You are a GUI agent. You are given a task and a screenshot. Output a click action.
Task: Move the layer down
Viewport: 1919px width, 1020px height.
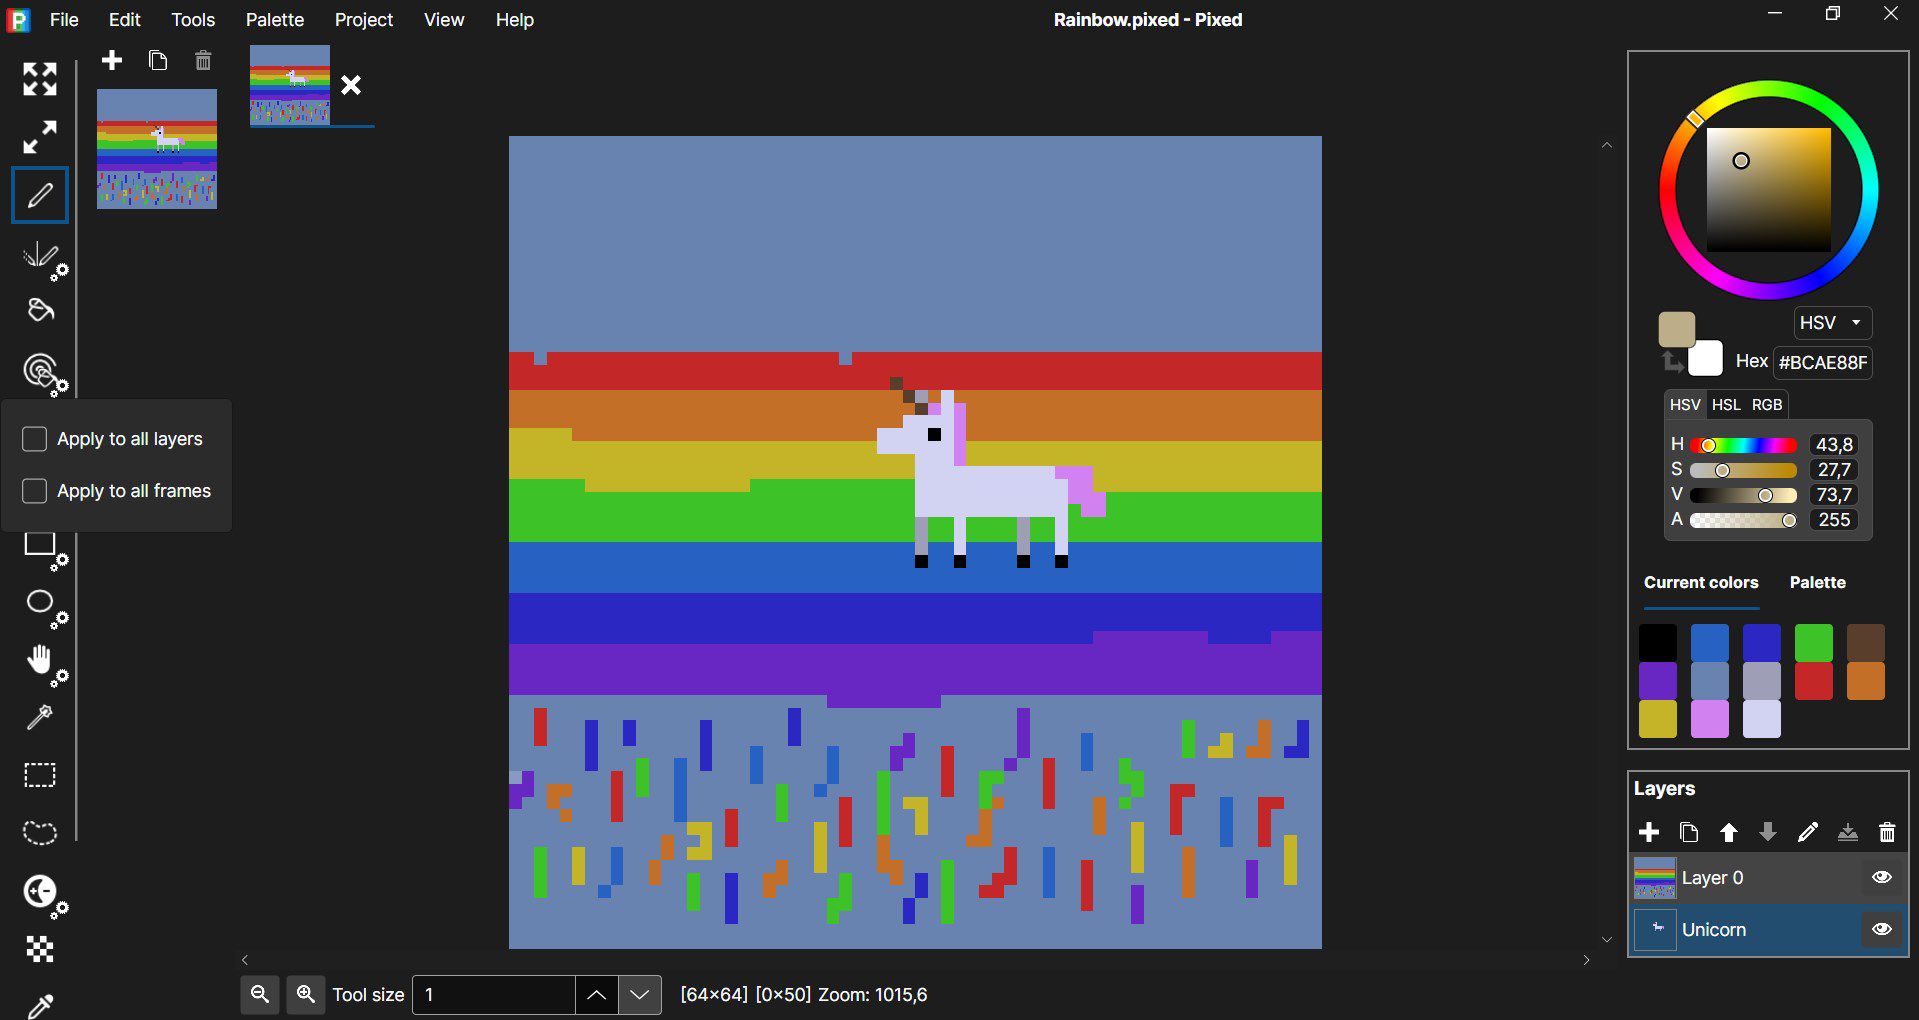click(1768, 832)
